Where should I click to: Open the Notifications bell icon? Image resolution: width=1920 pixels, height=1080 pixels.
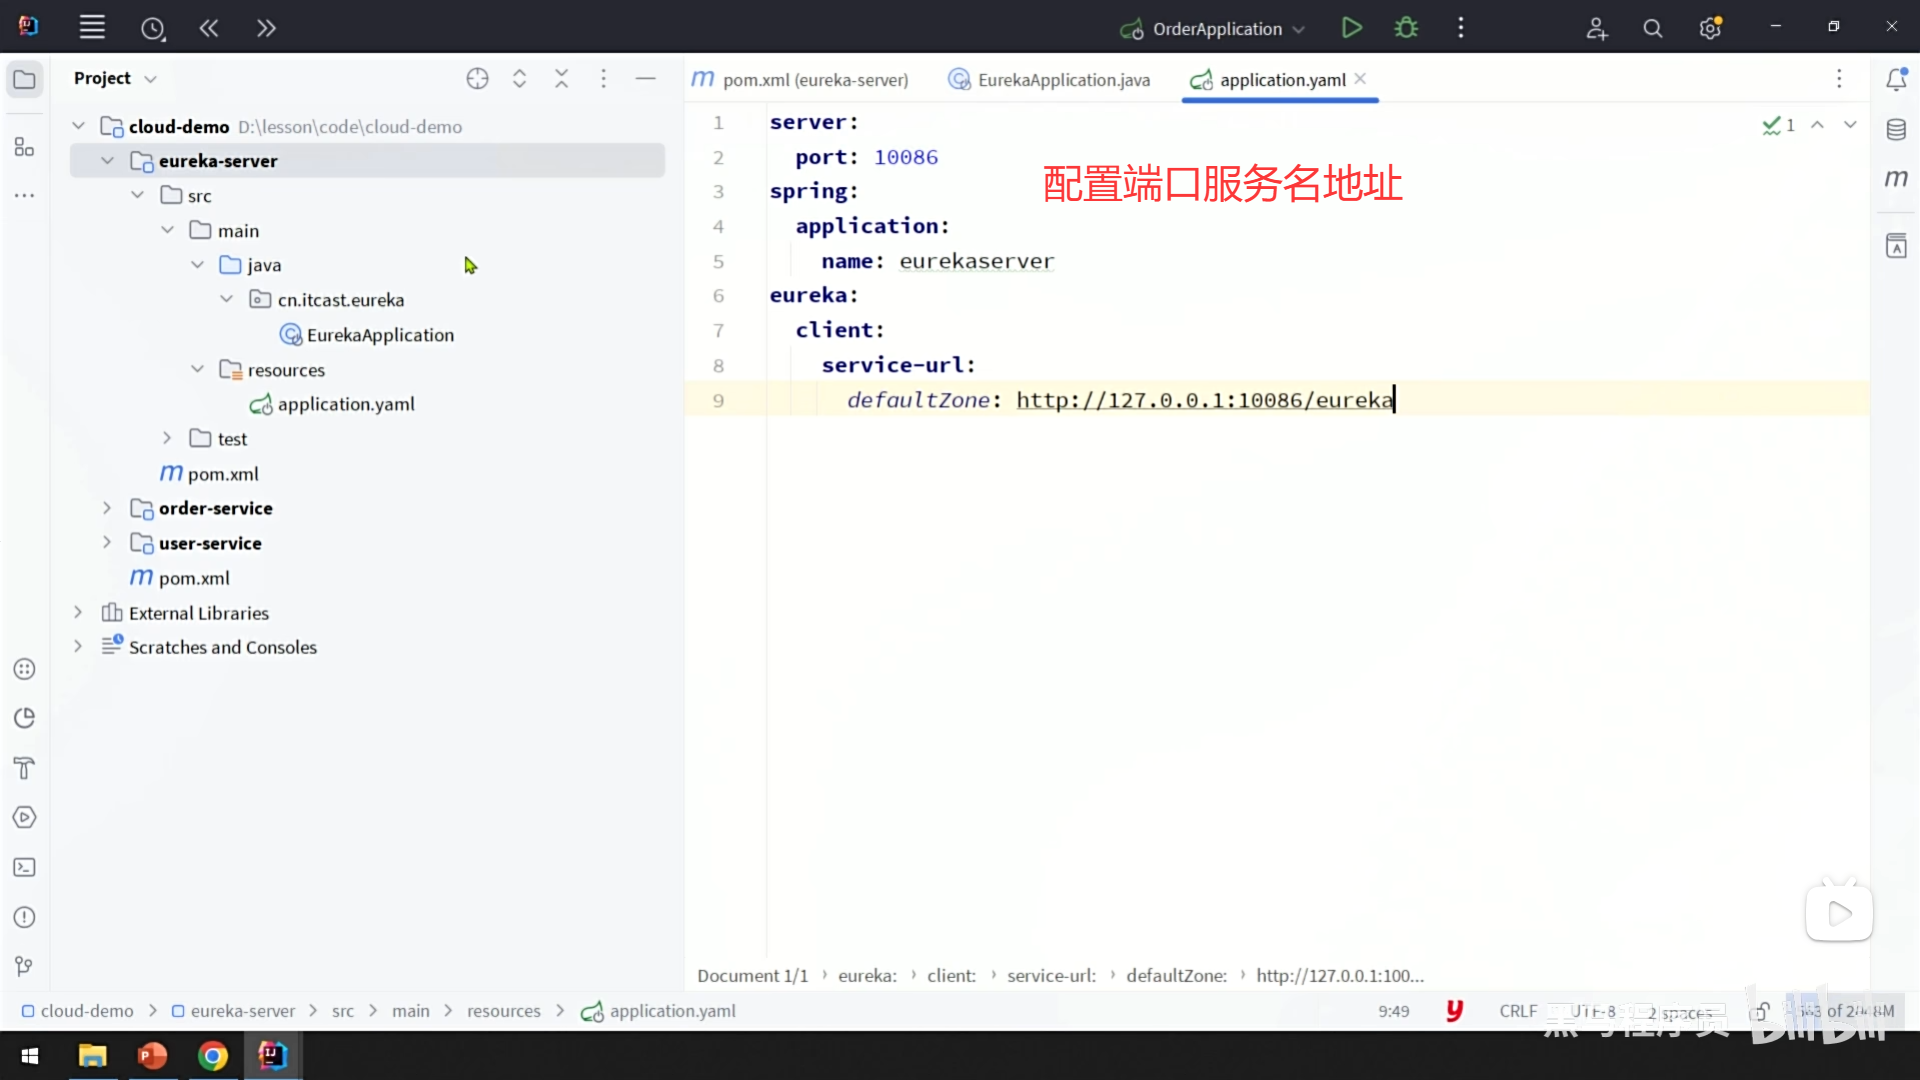click(x=1896, y=79)
